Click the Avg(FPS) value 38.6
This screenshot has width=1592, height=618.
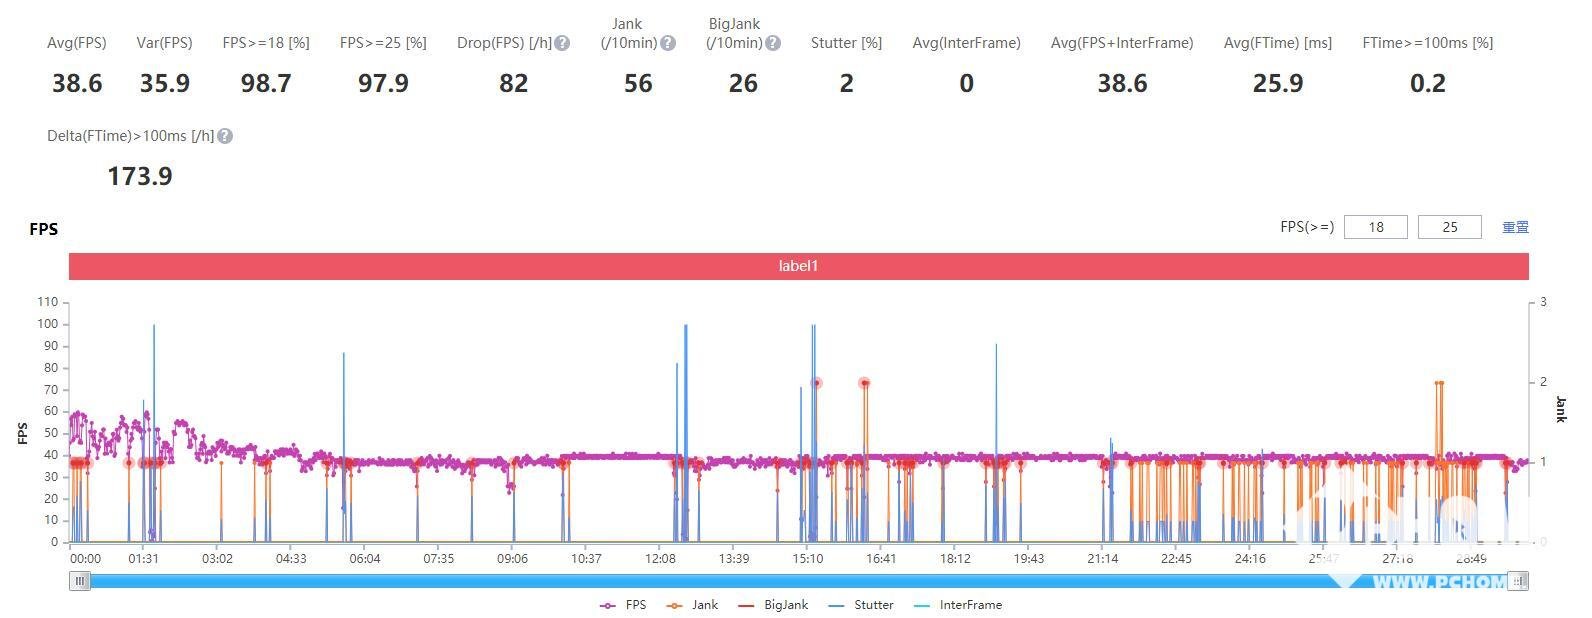point(77,83)
